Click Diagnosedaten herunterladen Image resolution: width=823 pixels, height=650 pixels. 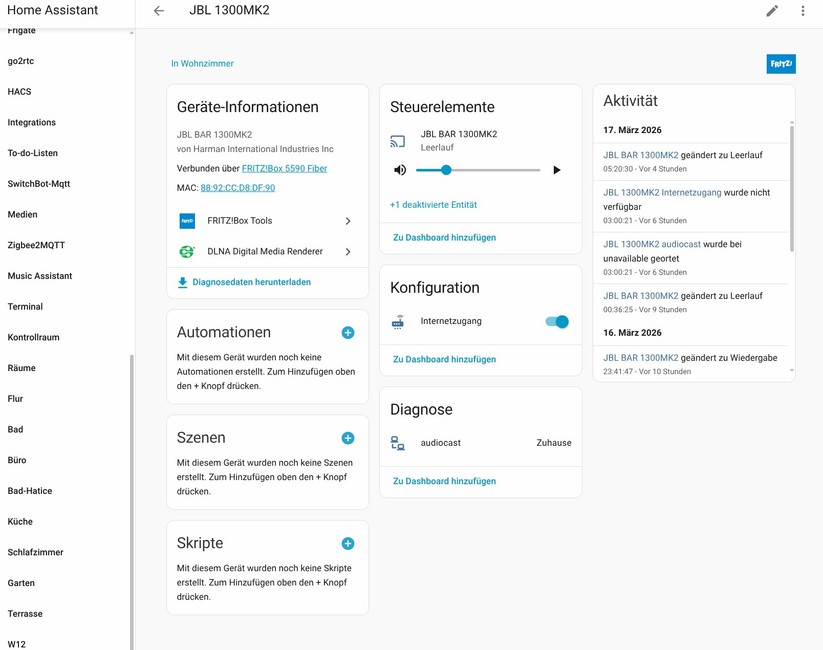click(x=250, y=283)
